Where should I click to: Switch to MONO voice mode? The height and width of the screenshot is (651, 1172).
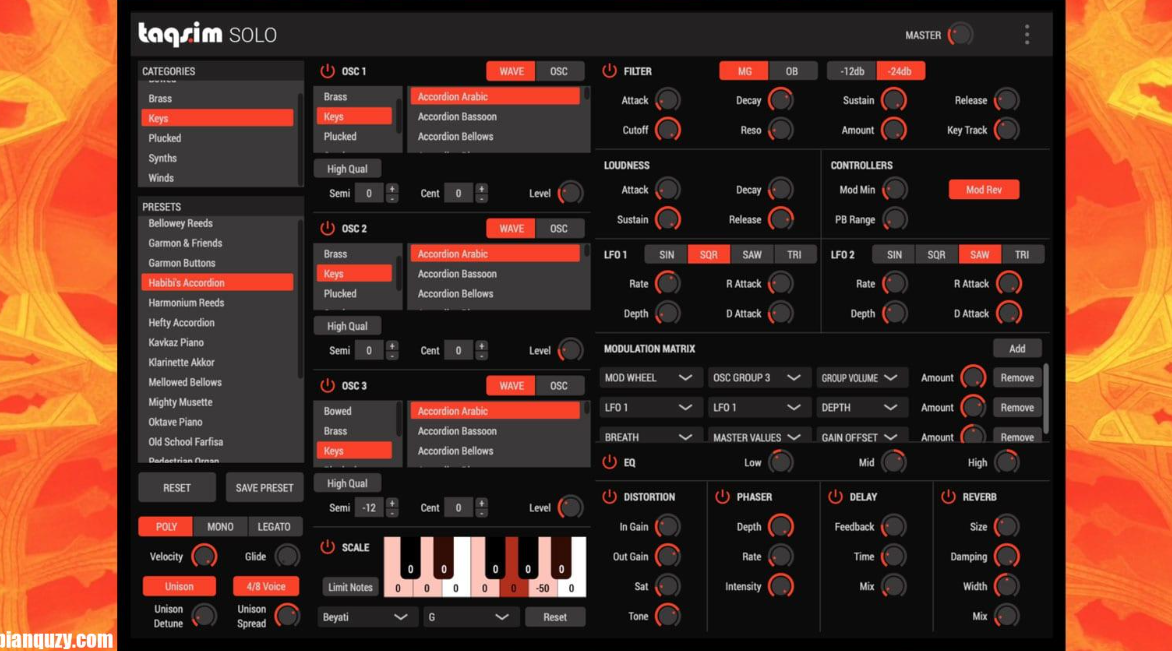(220, 526)
